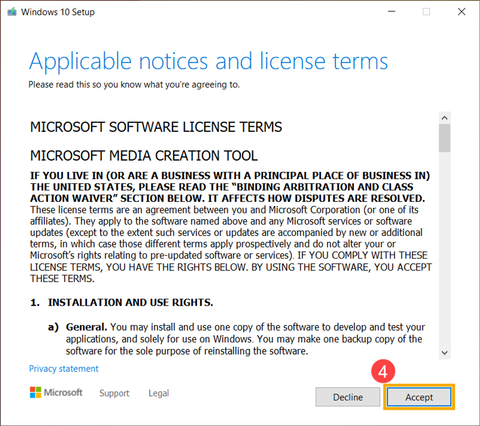The height and width of the screenshot is (426, 480).
Task: Click the 'MICROSOFT SOFTWARE LICENSE TERMS' heading
Action: pyautogui.click(x=156, y=127)
